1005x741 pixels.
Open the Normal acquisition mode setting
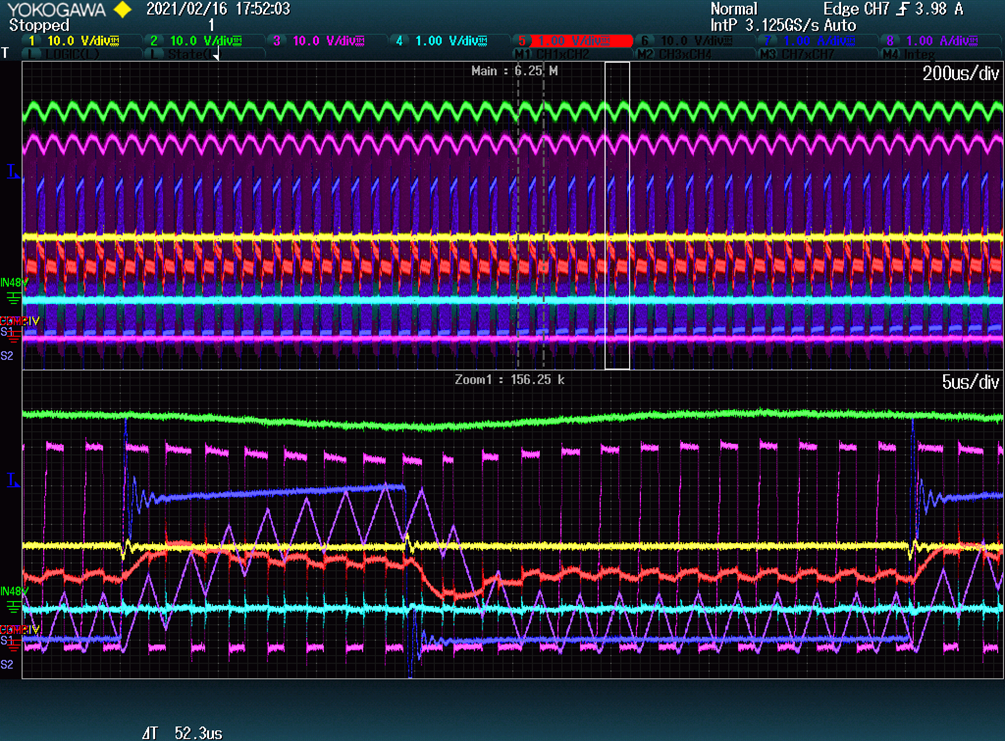[734, 9]
